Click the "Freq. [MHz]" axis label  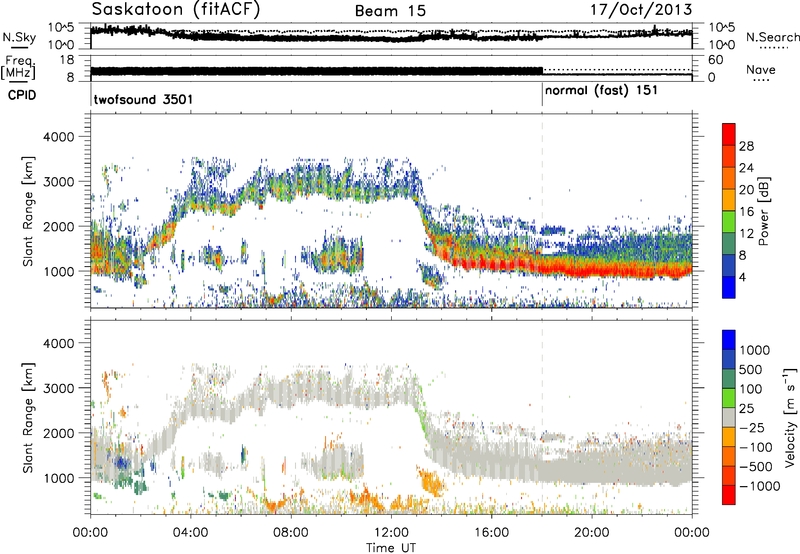point(18,67)
